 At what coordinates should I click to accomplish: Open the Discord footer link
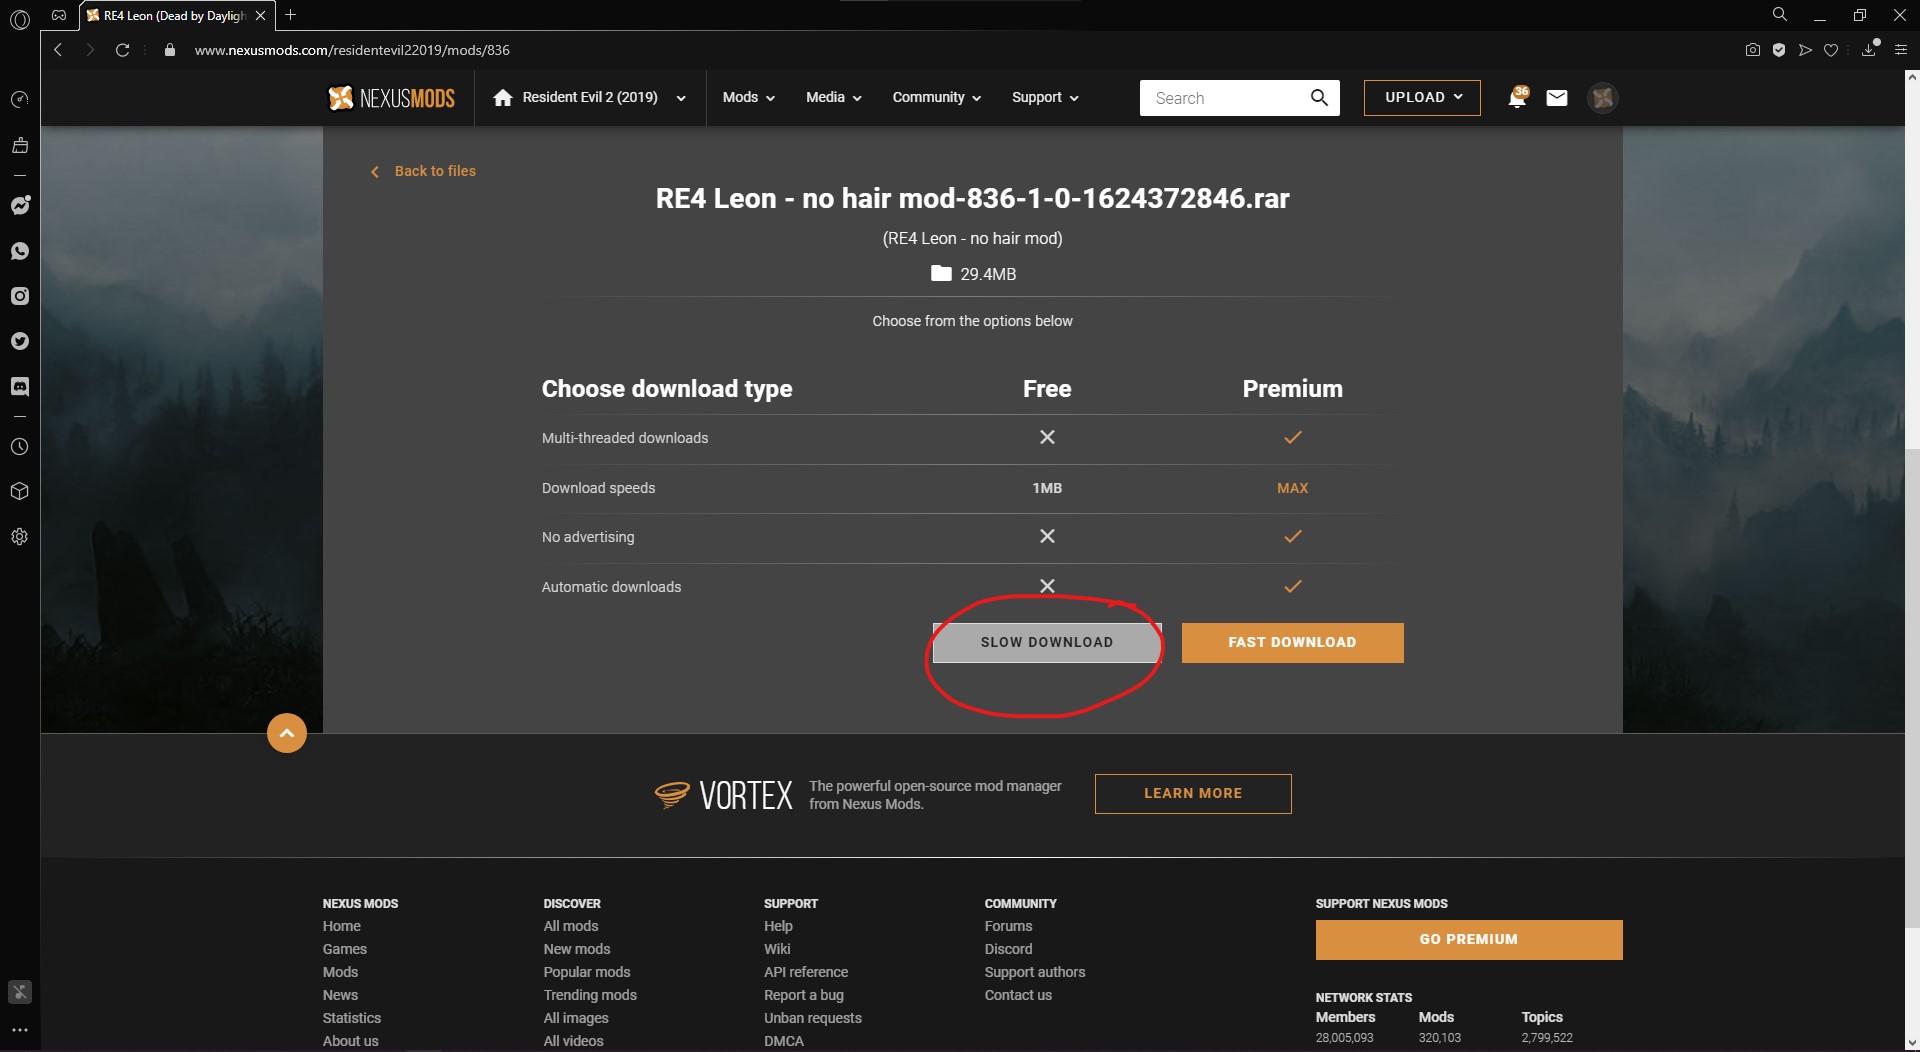point(1008,950)
